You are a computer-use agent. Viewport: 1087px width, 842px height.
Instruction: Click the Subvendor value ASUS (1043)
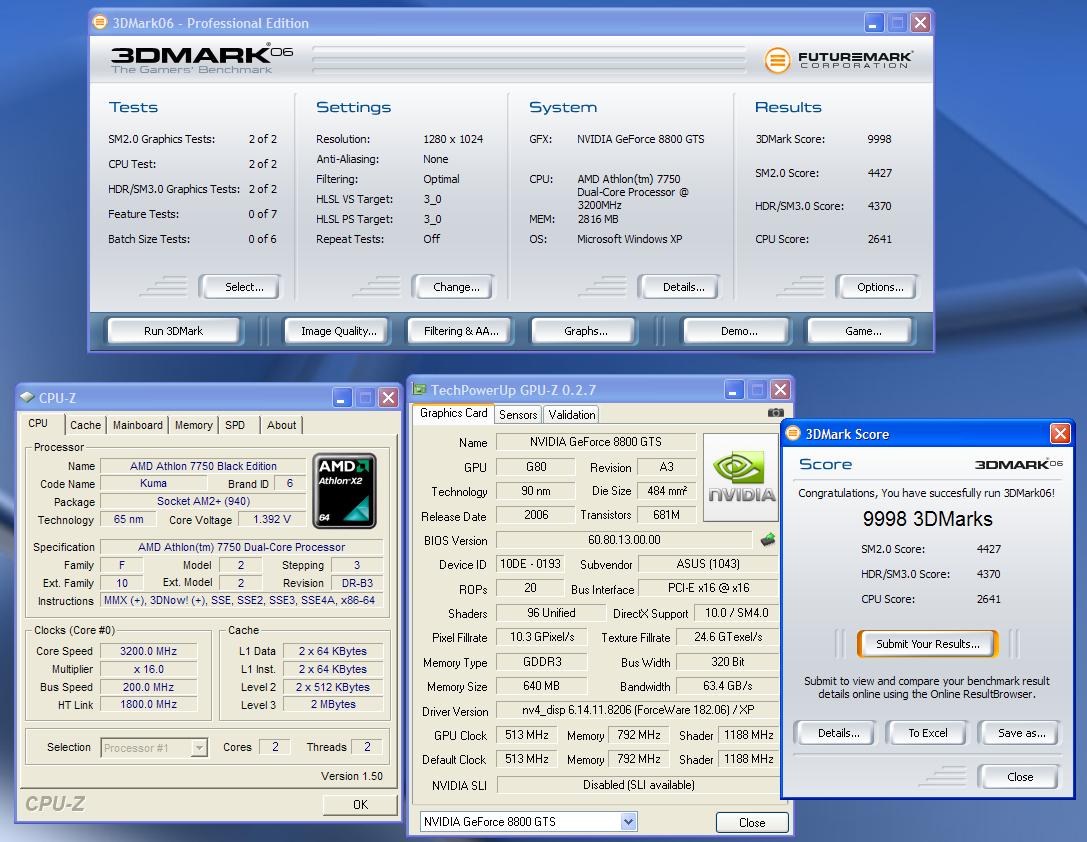tap(708, 564)
